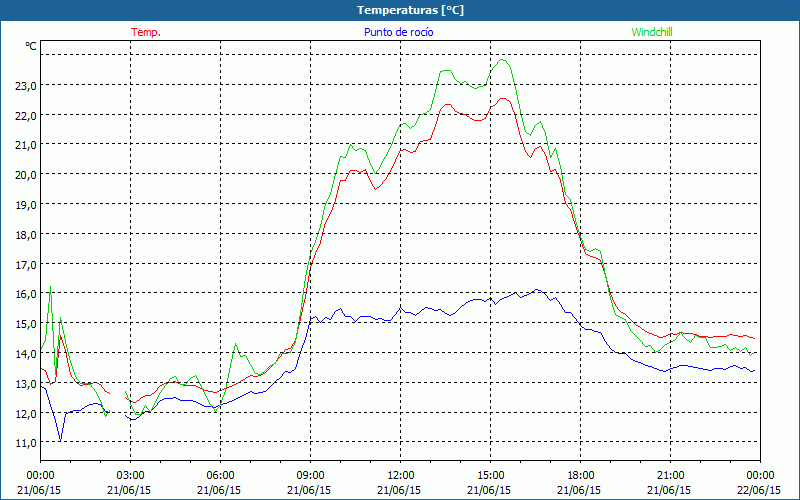Viewport: 800px width, 500px height.
Task: Click the 18:00 time axis label
Action: (579, 476)
